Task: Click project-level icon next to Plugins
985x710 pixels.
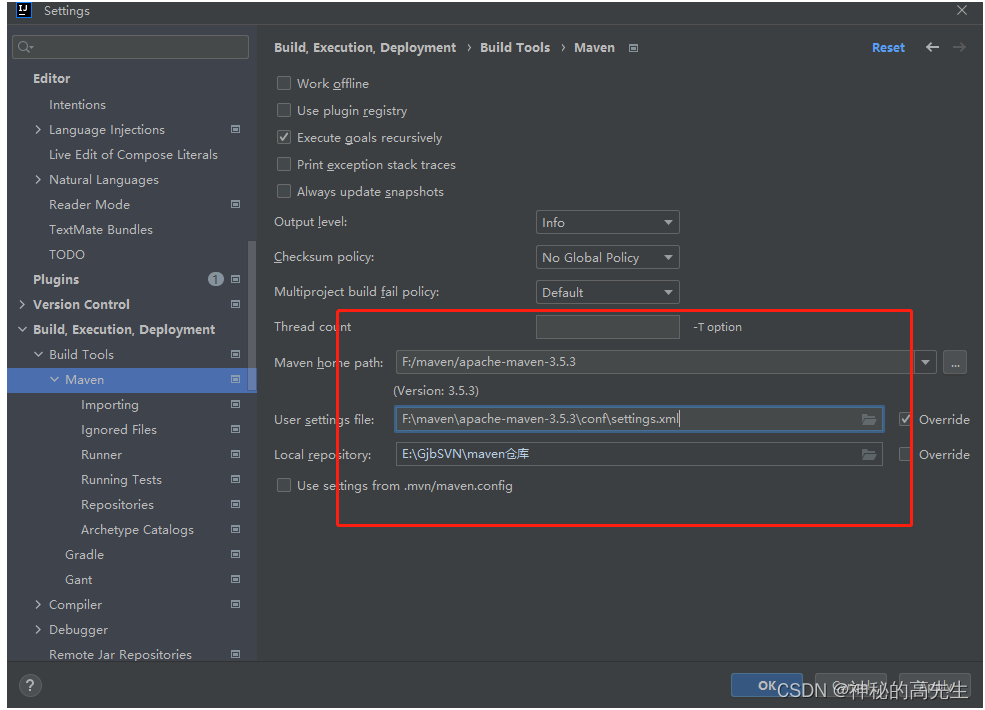Action: click(x=236, y=279)
